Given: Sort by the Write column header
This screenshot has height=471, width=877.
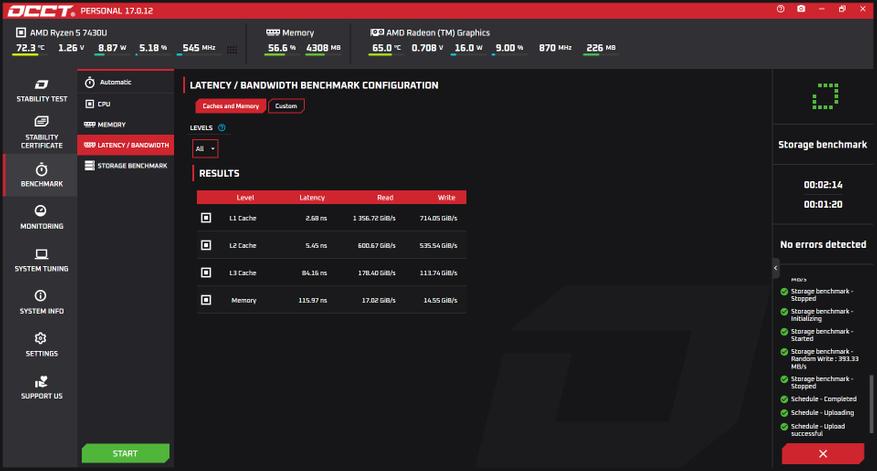Looking at the screenshot, I should [446, 197].
